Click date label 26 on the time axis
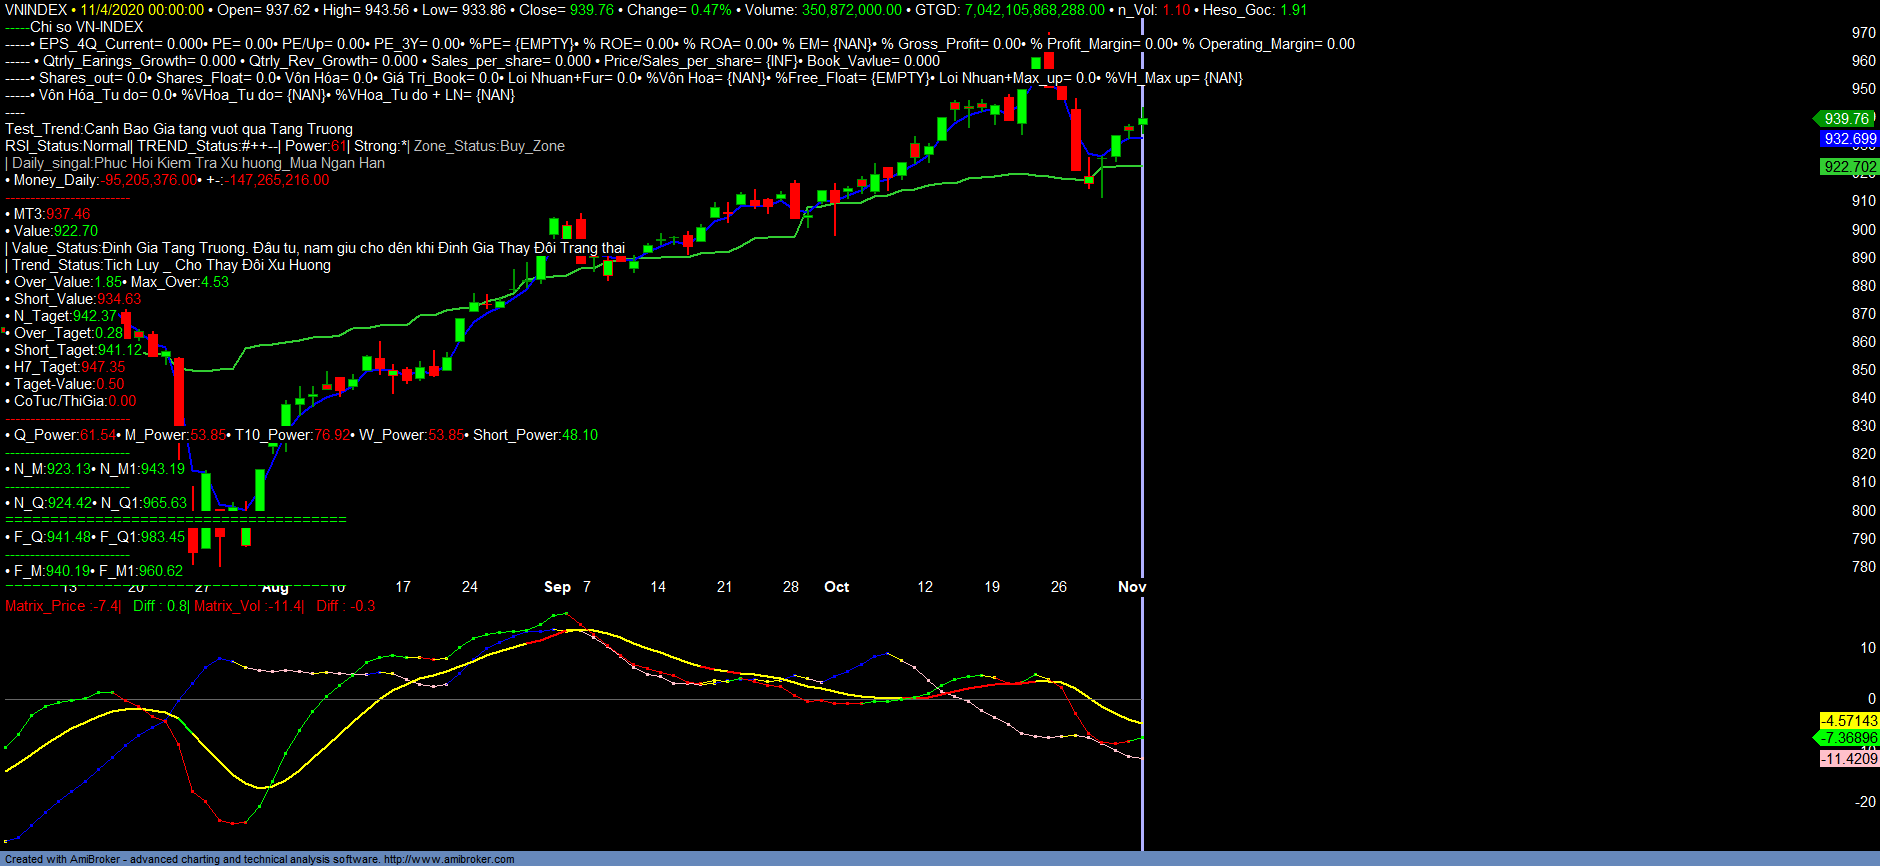Screen dimensions: 1880x866 (x=1059, y=587)
